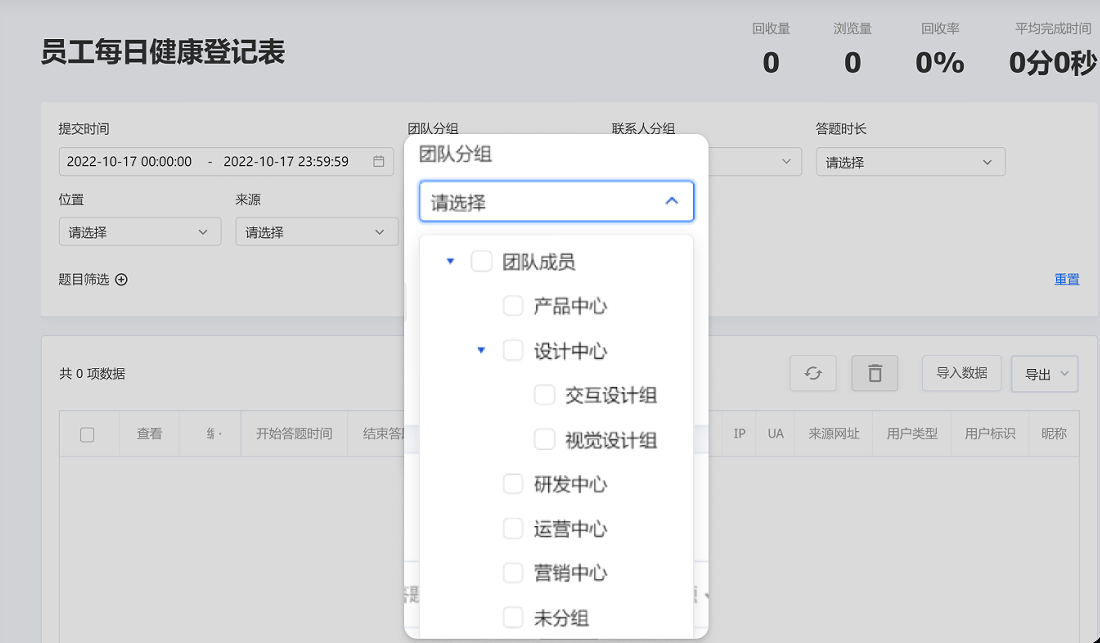Click the 导入数据 button
Viewport: 1100px width, 643px height.
point(961,373)
